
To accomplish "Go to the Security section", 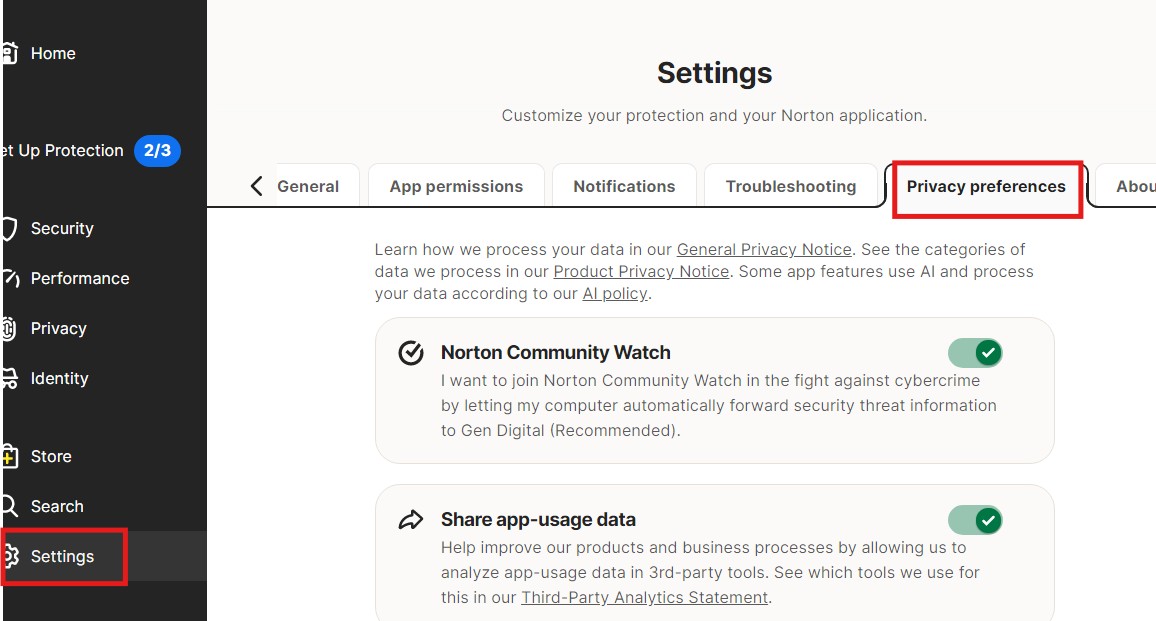I will click(x=62, y=229).
